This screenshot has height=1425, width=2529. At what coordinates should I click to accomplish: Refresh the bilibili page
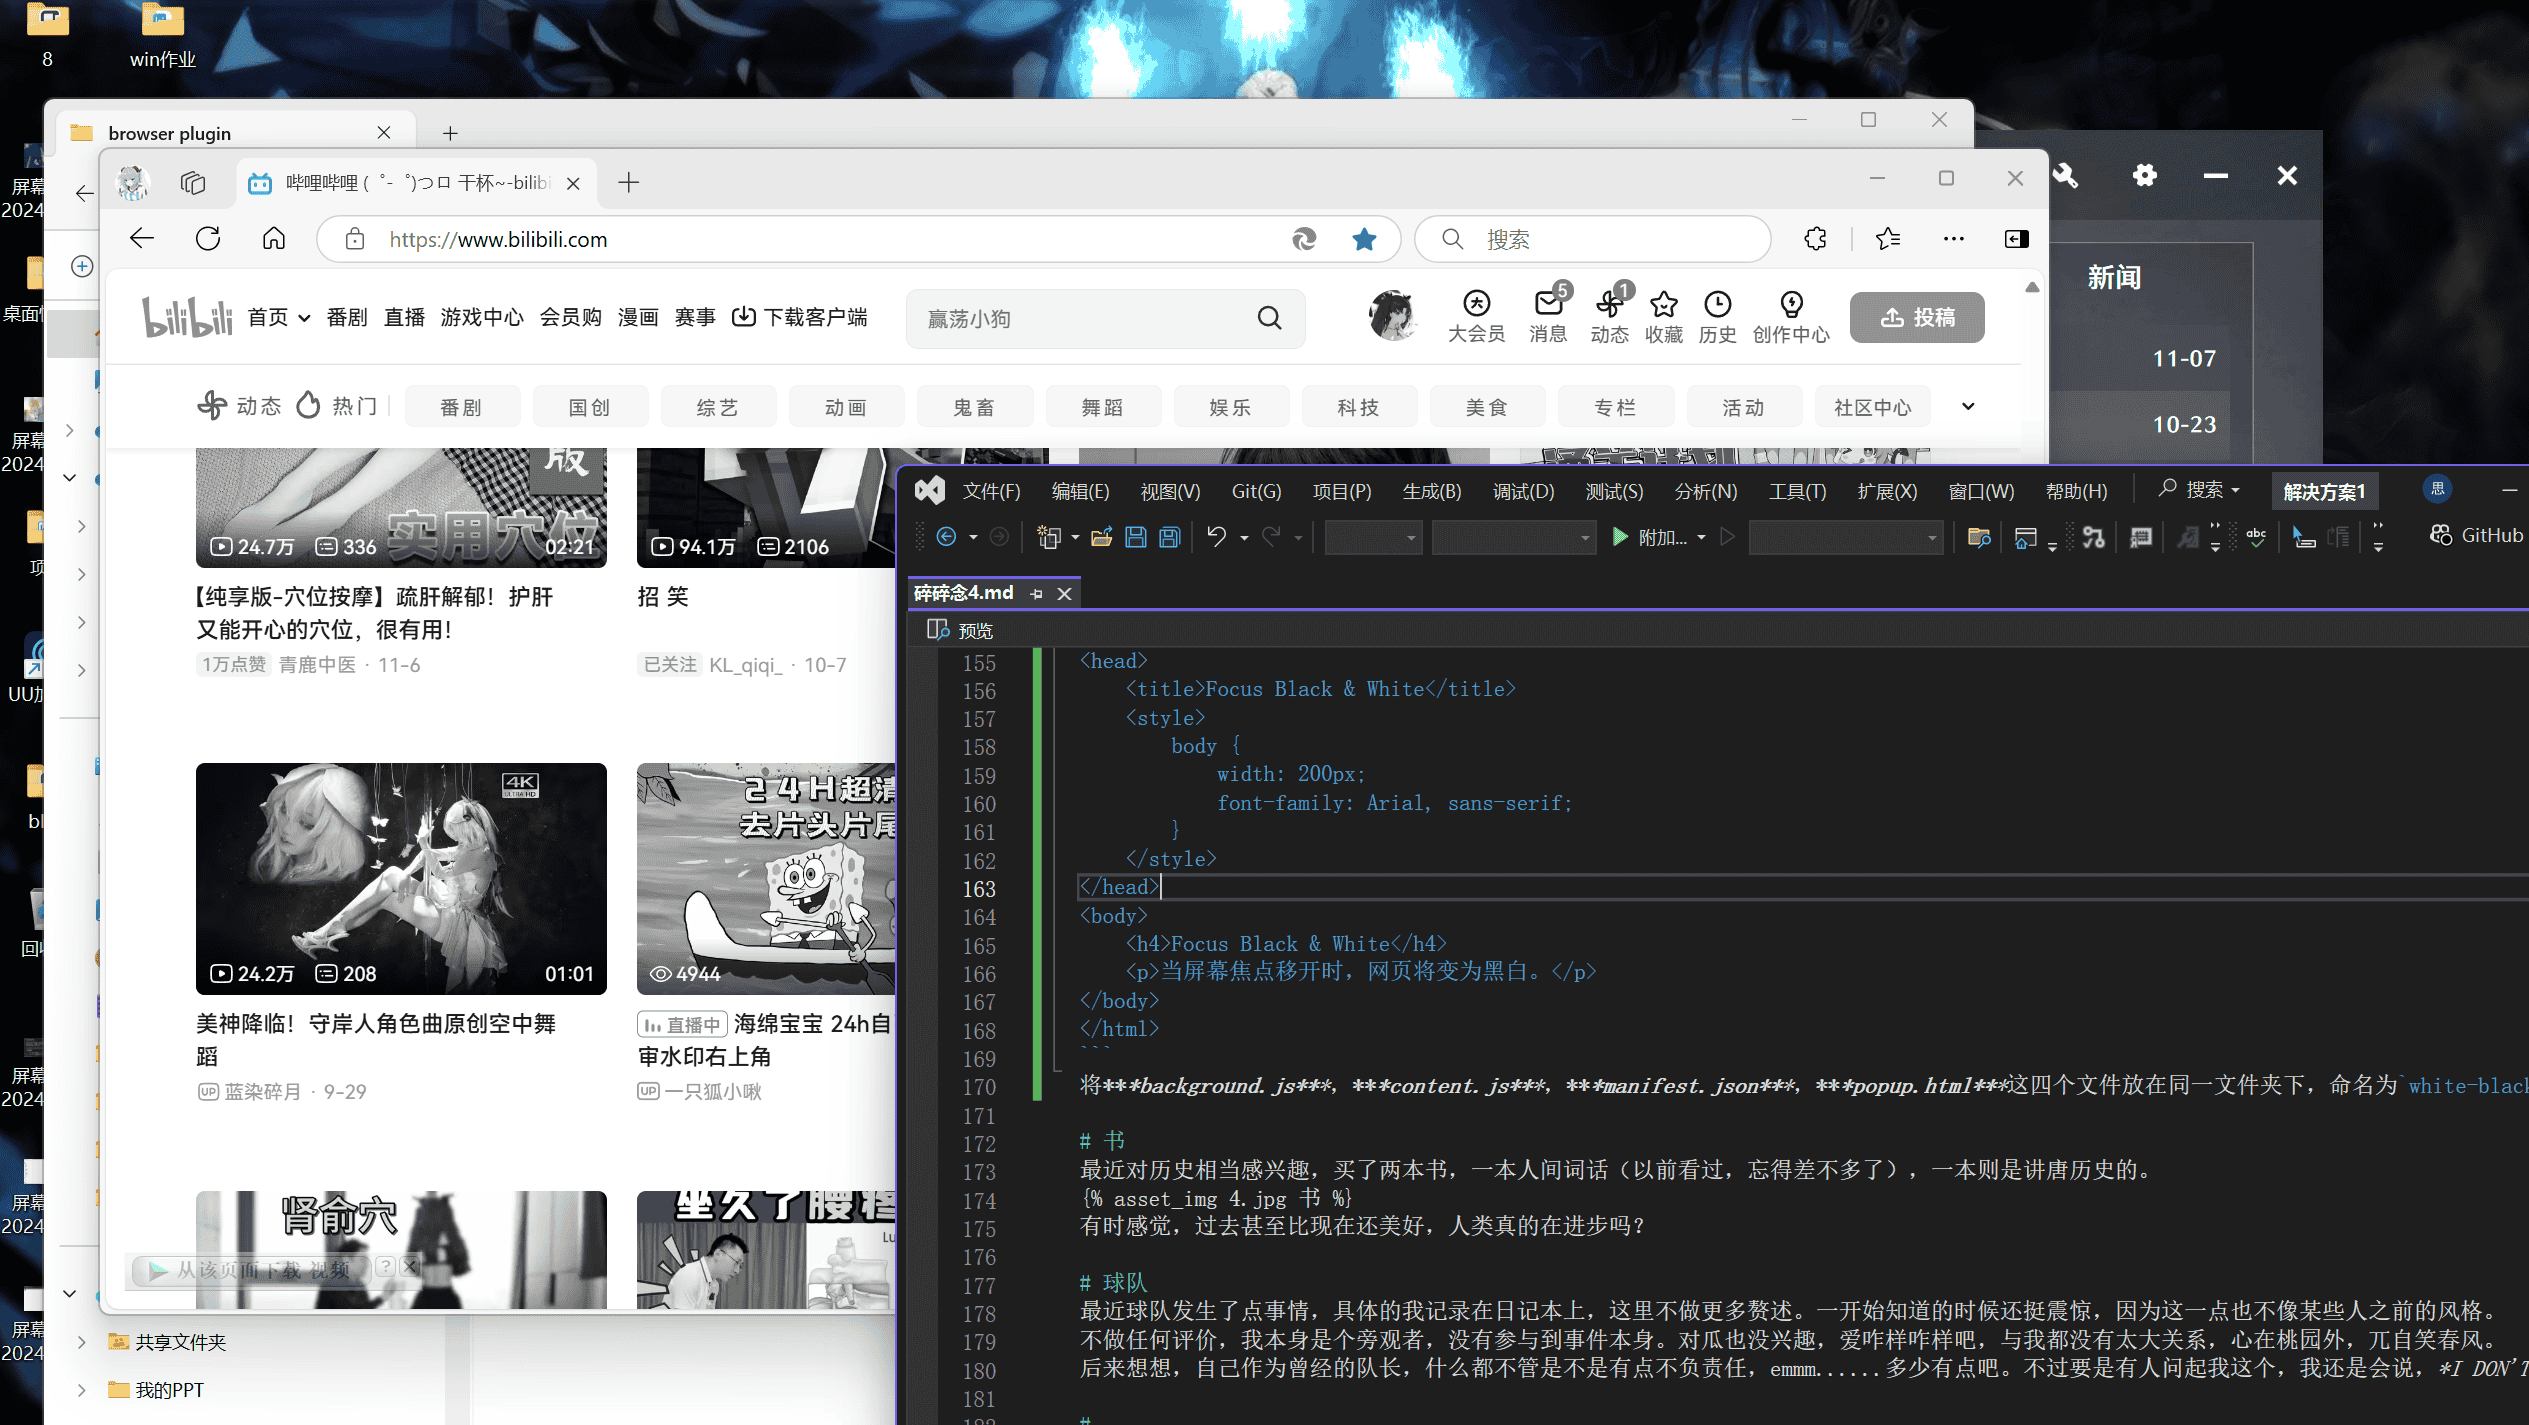(208, 239)
